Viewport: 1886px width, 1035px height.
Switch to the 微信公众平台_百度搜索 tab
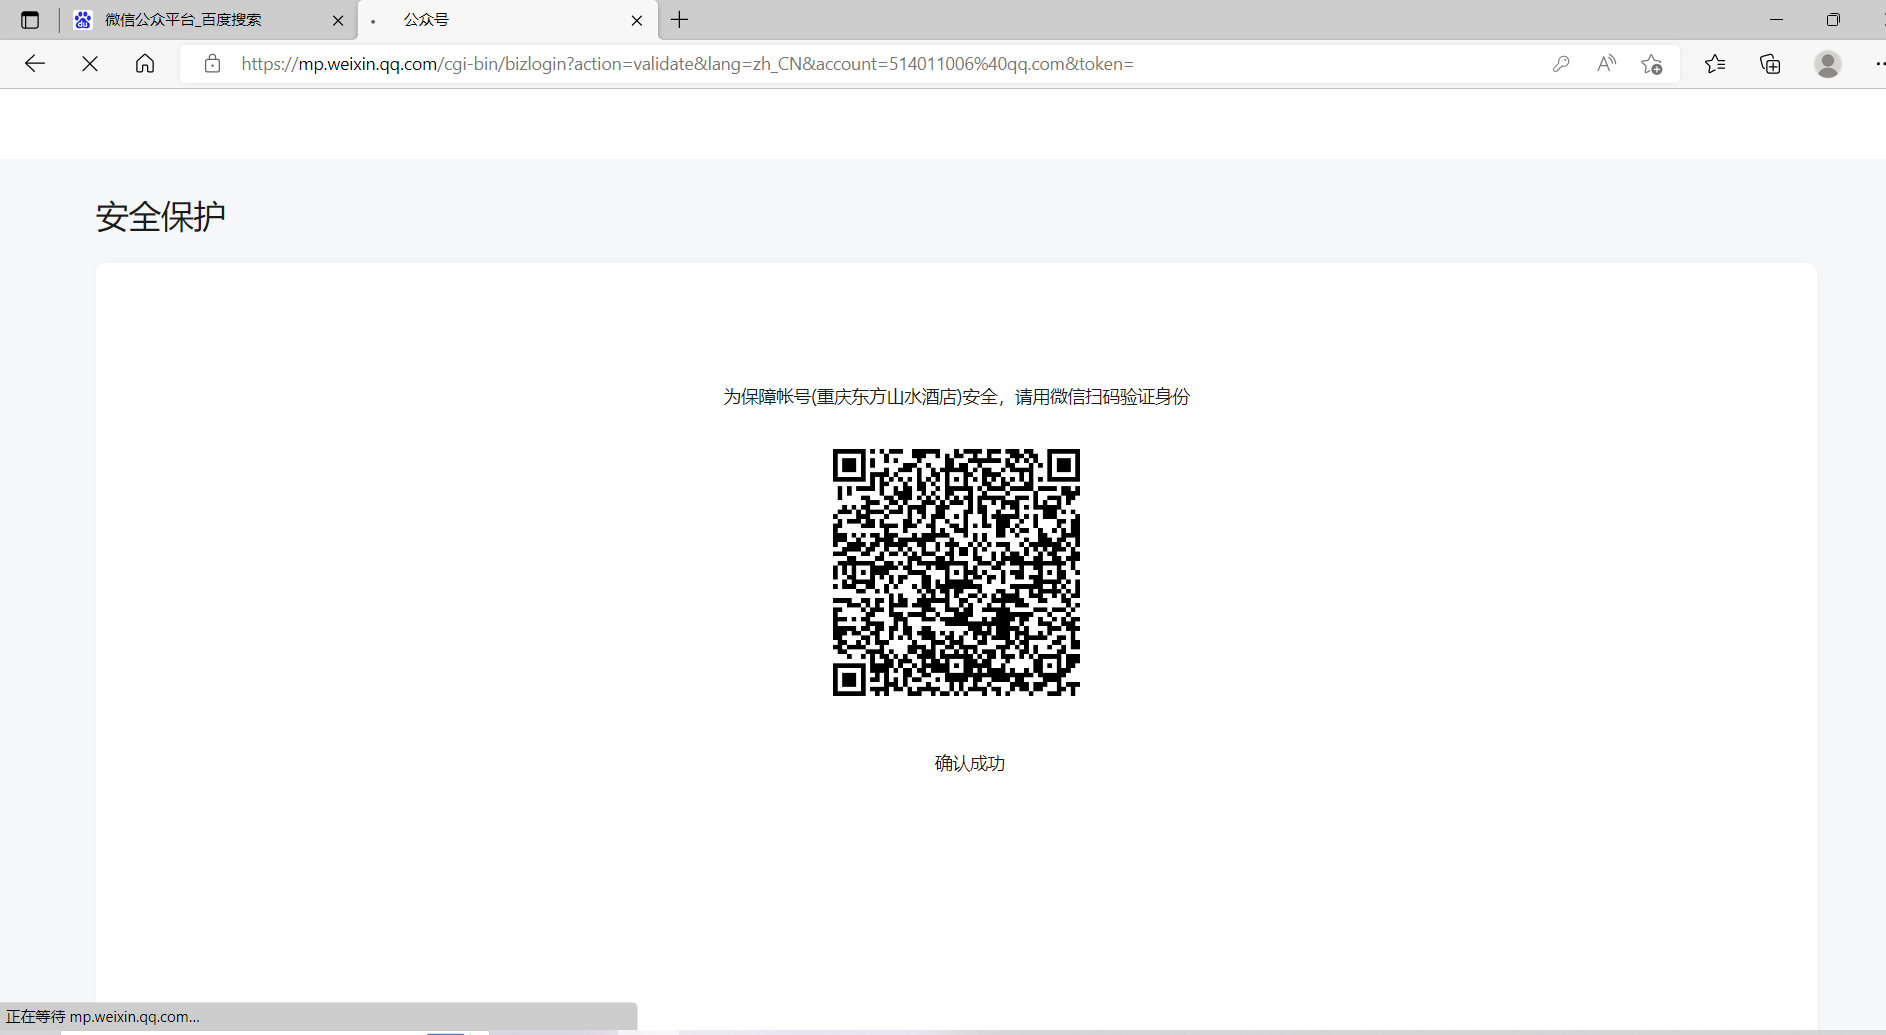pyautogui.click(x=210, y=20)
